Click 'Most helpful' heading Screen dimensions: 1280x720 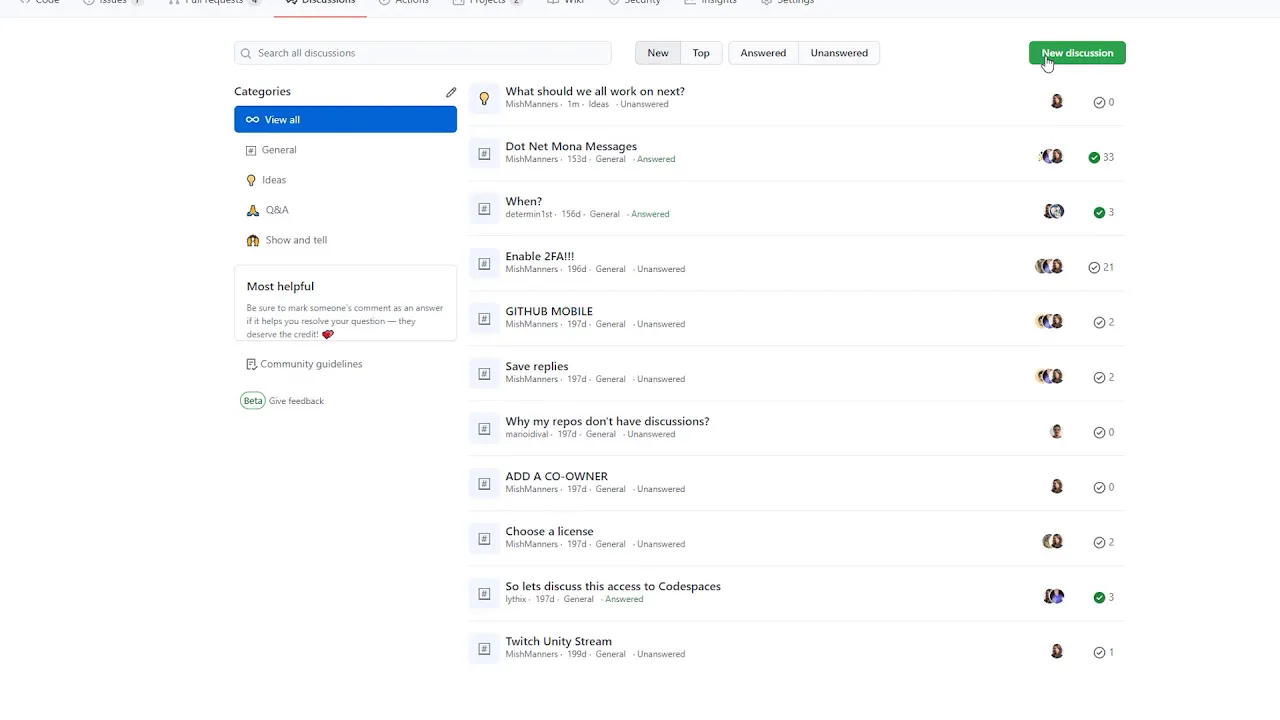[x=280, y=286]
